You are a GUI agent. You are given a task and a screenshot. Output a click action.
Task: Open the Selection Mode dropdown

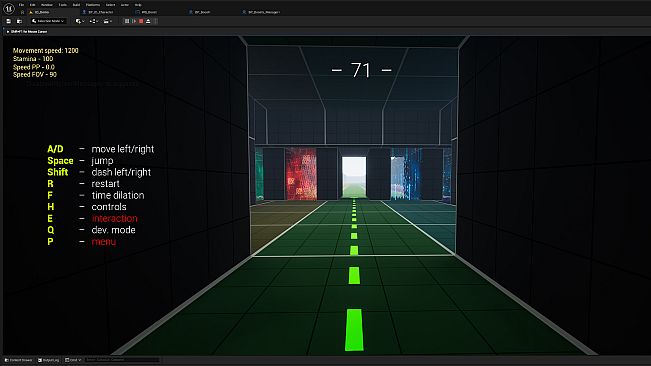(x=49, y=21)
